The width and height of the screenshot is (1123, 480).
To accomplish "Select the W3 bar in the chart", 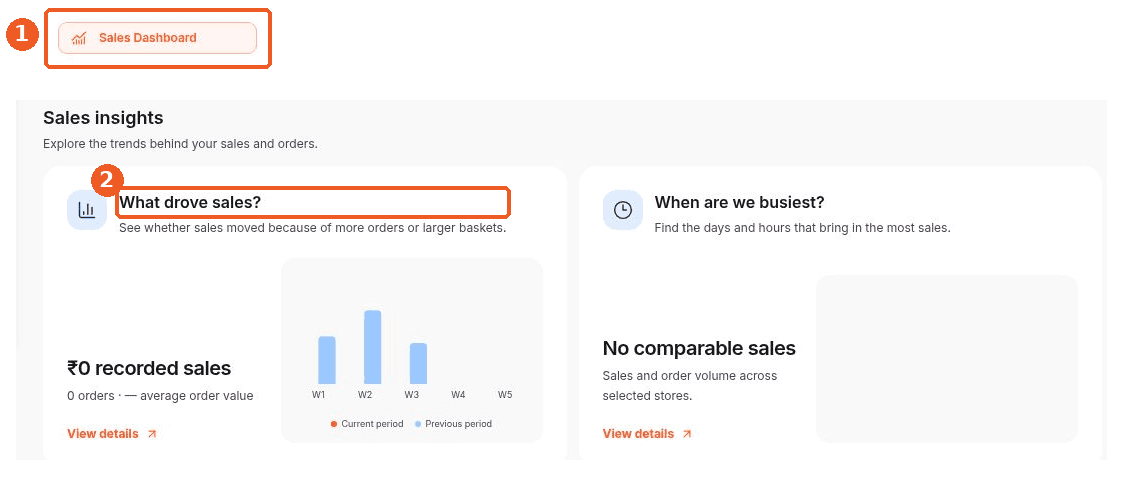I will (x=418, y=364).
